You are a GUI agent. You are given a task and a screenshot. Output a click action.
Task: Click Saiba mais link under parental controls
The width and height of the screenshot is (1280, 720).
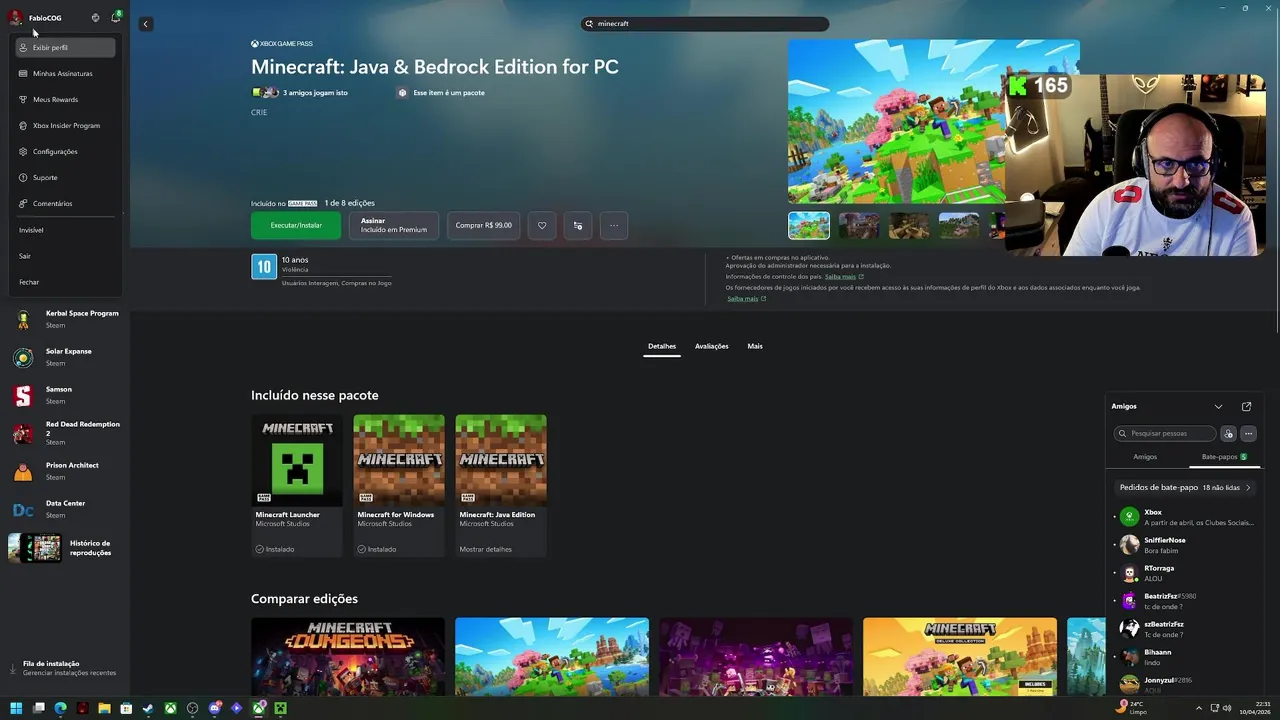(840, 276)
